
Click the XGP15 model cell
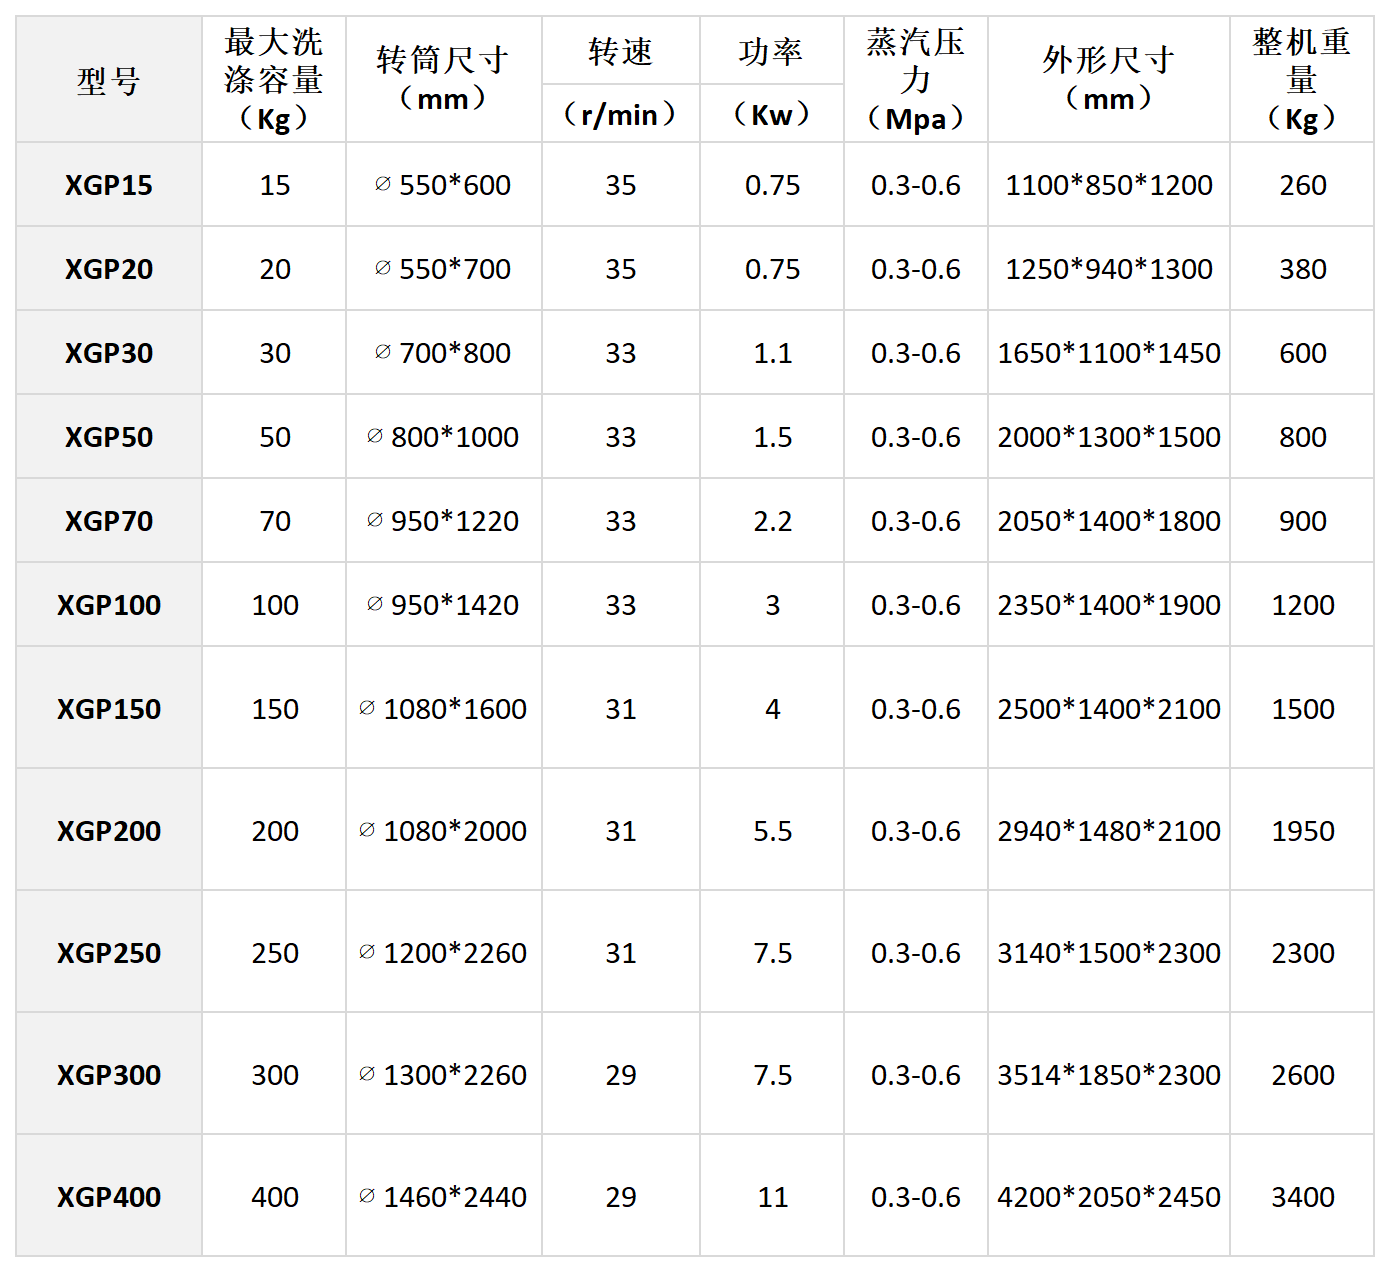[109, 185]
